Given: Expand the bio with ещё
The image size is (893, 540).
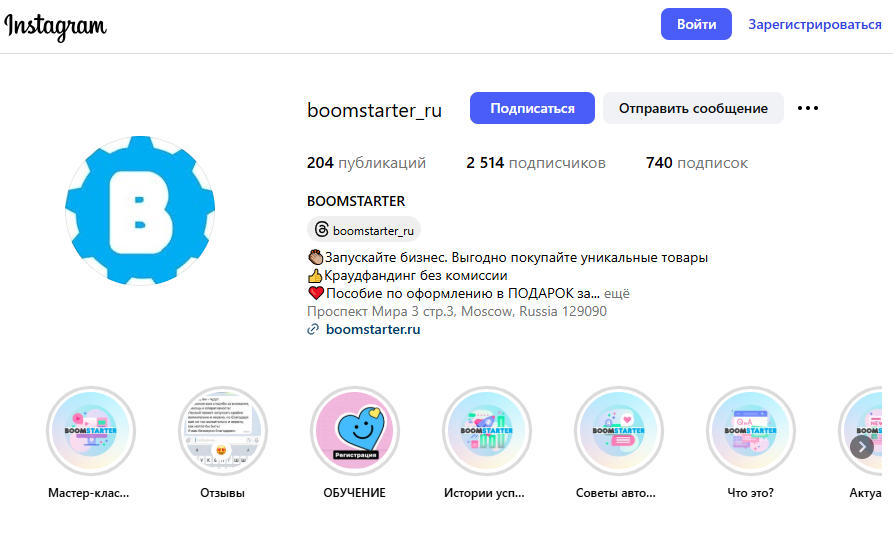Looking at the screenshot, I should click(x=617, y=293).
